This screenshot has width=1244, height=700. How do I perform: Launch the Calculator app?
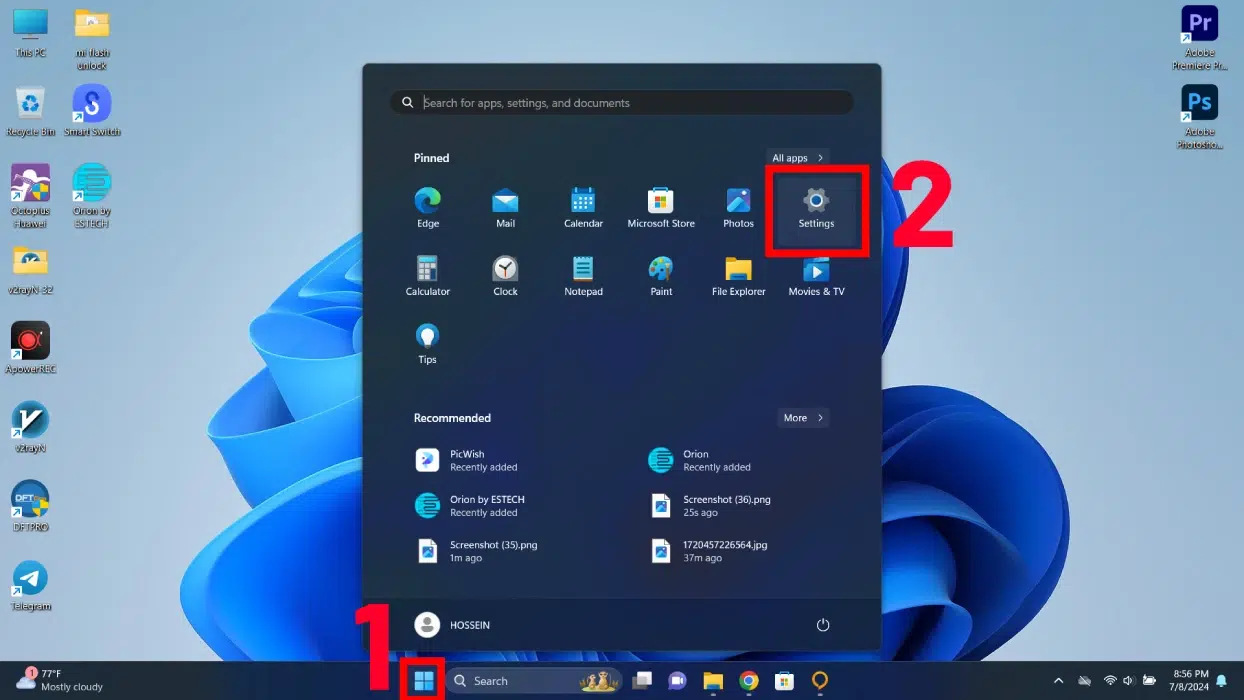point(428,276)
